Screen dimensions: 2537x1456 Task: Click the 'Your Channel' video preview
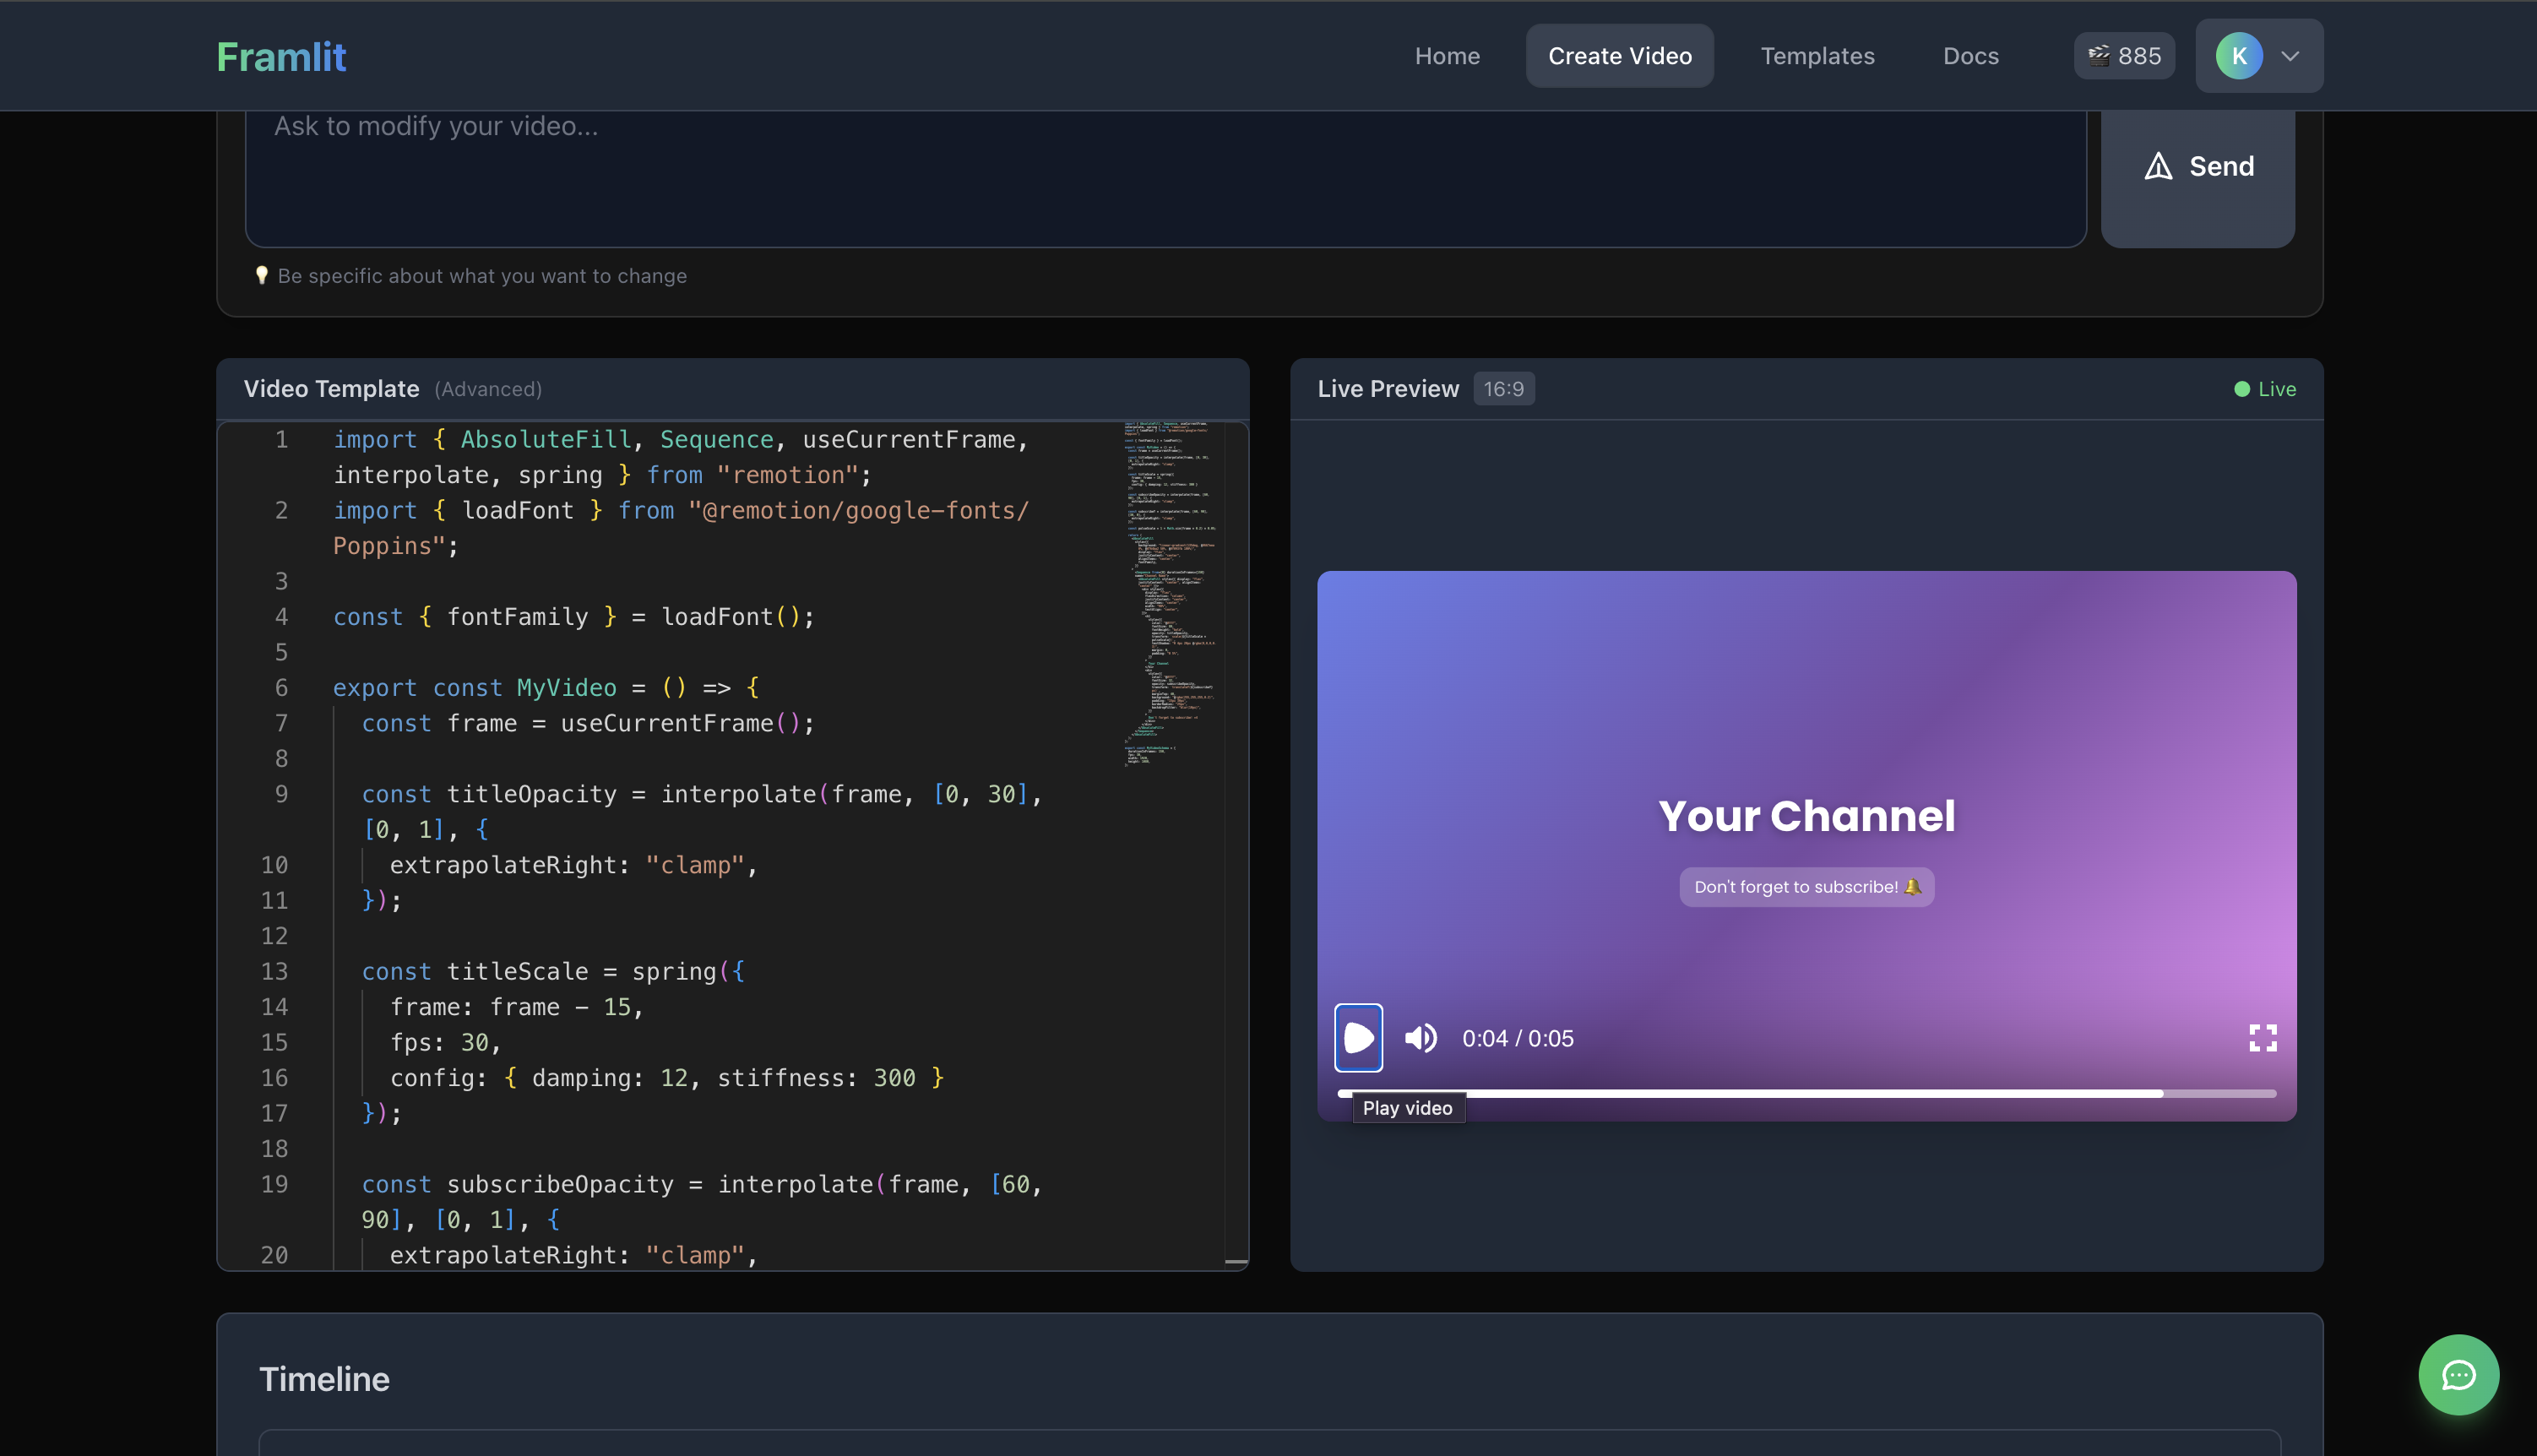tap(1805, 816)
